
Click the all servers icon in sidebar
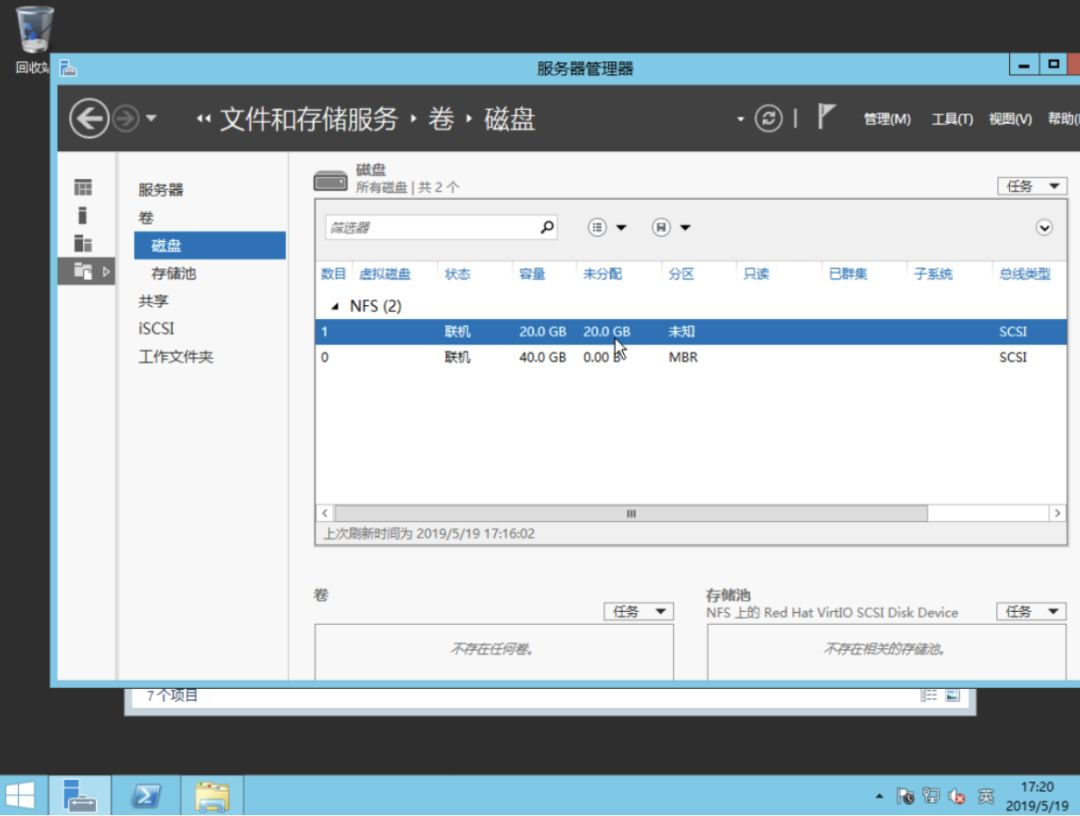tap(85, 241)
